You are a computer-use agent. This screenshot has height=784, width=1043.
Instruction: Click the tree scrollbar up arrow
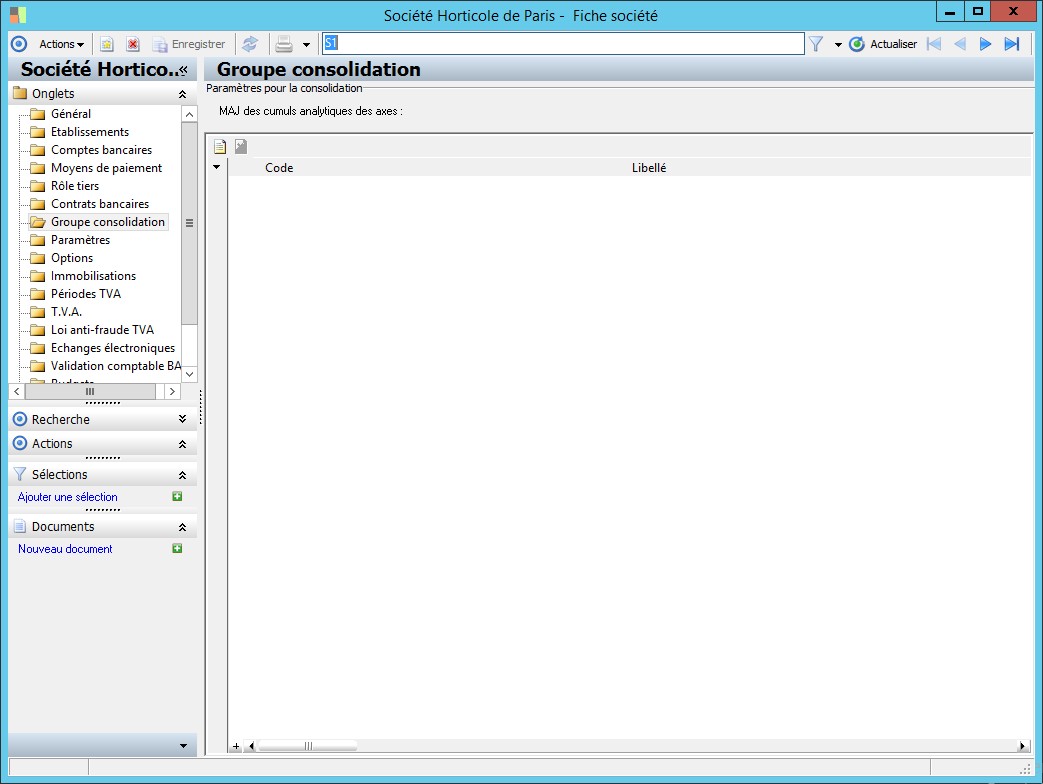pyautogui.click(x=190, y=114)
